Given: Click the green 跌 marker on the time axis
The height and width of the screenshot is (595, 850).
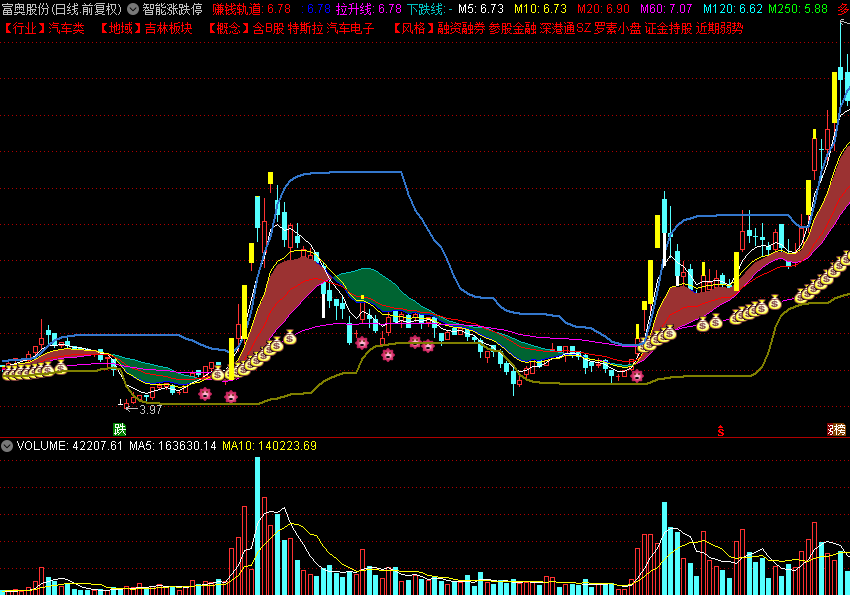Looking at the screenshot, I should 119,430.
